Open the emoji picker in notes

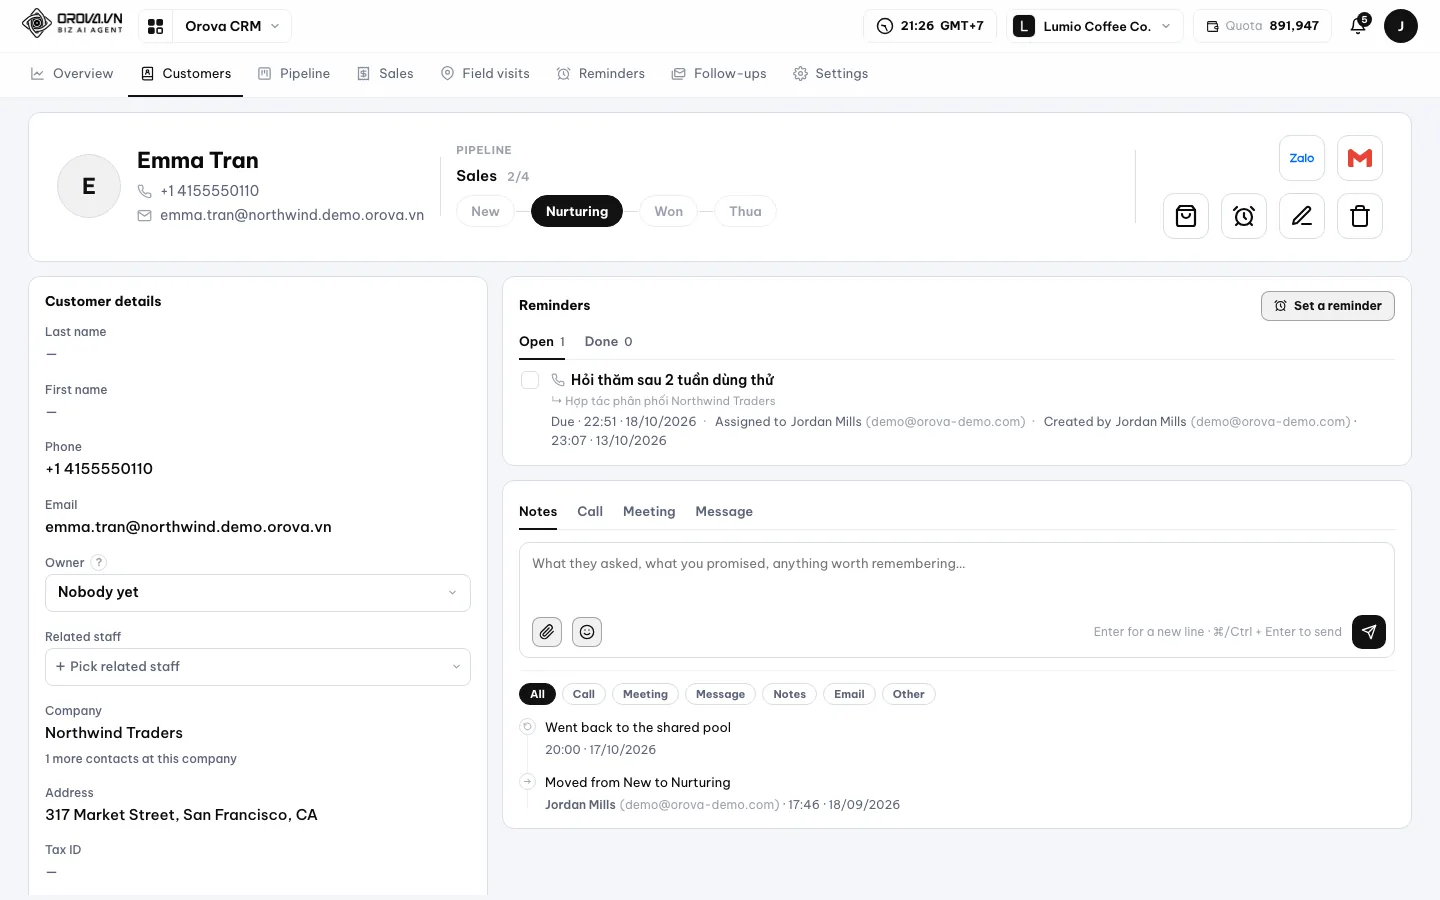[587, 632]
